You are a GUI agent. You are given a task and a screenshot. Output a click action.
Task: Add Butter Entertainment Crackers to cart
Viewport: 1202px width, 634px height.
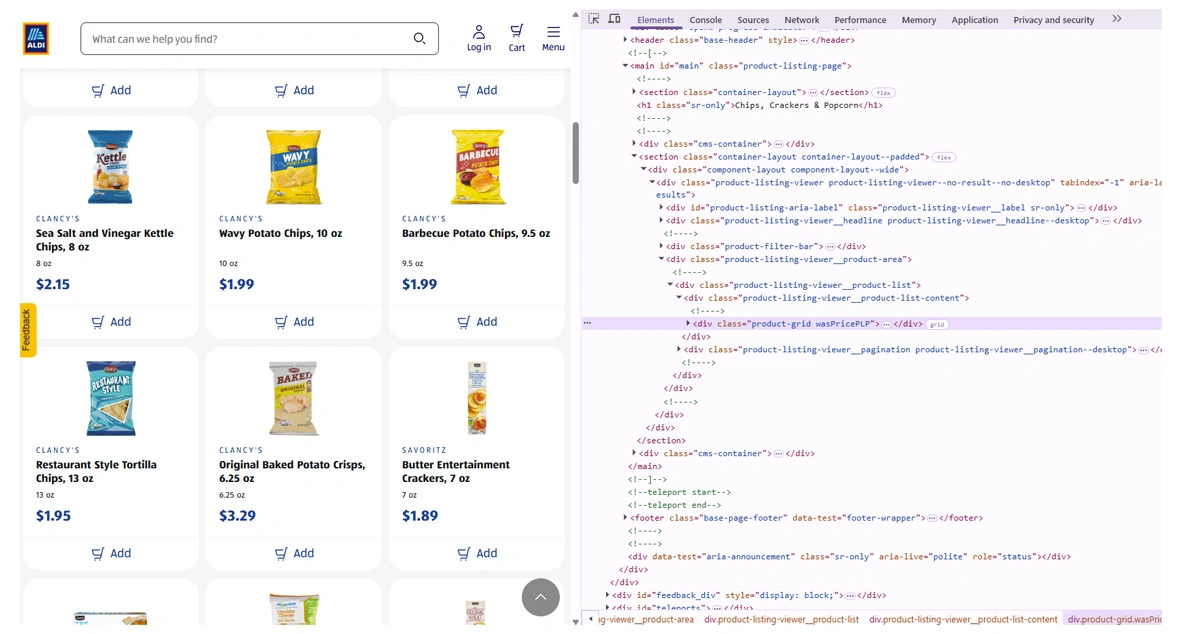[x=477, y=553]
